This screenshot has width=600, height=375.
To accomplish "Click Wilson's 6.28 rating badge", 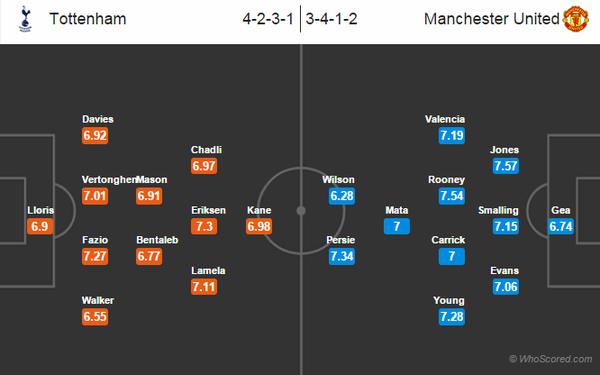I will click(x=342, y=196).
